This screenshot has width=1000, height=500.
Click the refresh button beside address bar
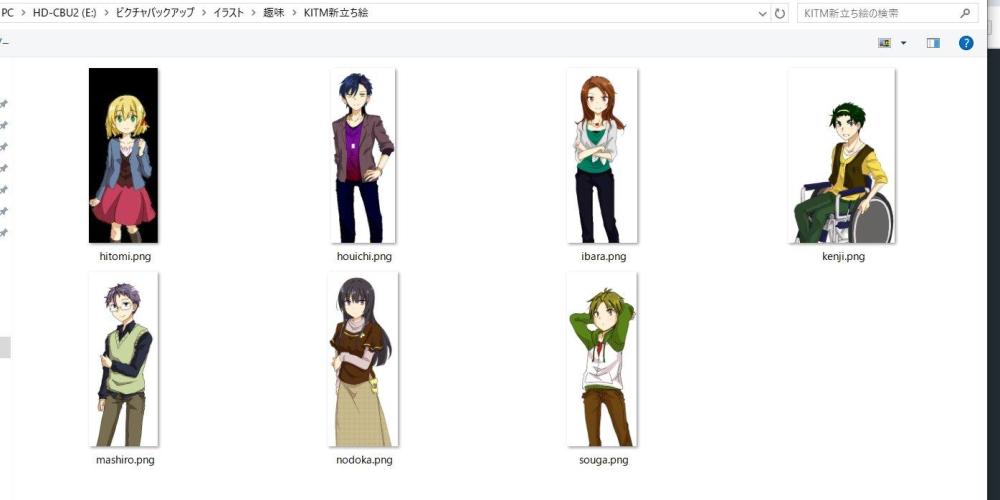coord(780,14)
